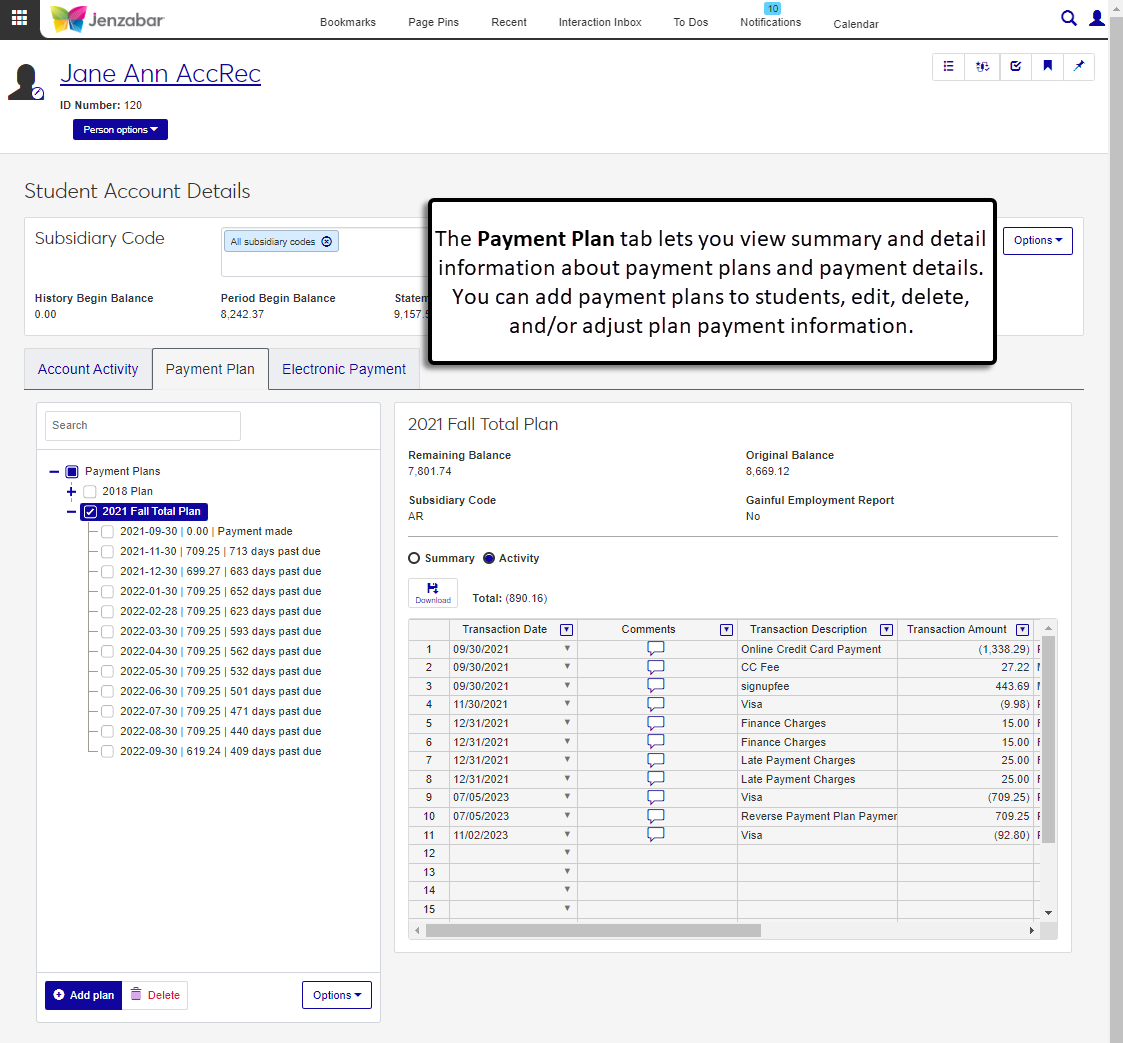This screenshot has width=1123, height=1043.
Task: Click the page pin icon
Action: pyautogui.click(x=1079, y=67)
